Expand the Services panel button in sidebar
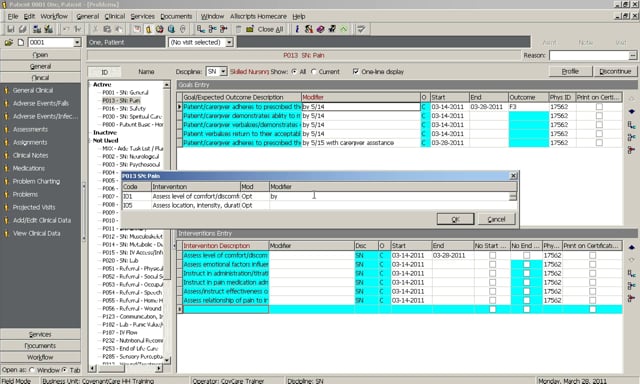Viewport: 640px width, 384px height. [40, 334]
